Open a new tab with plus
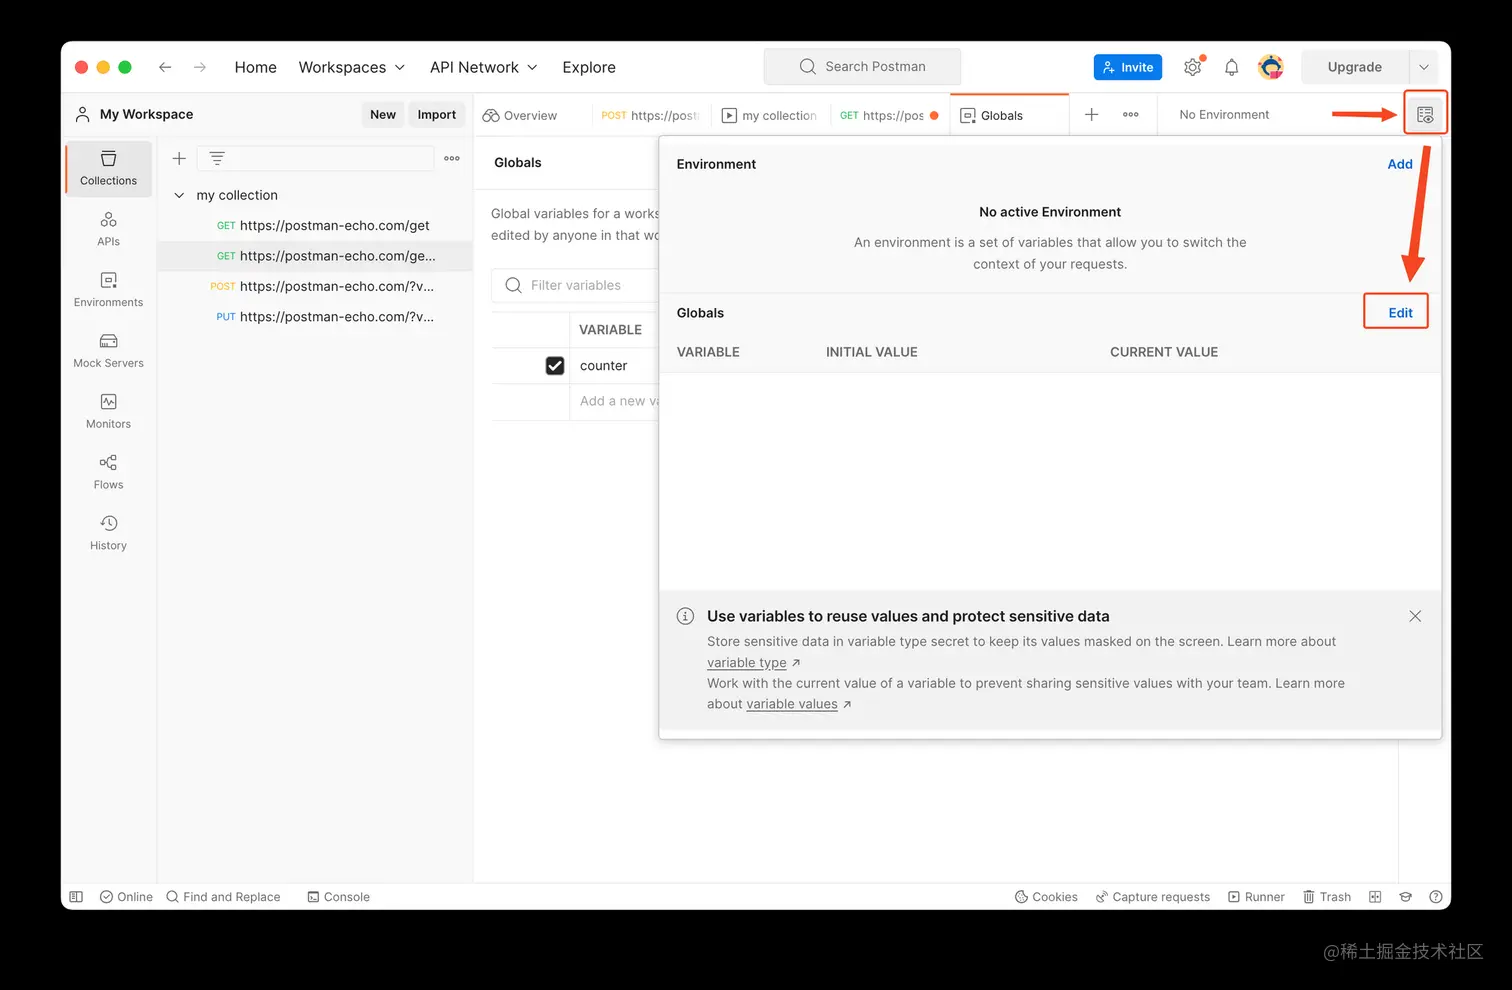 point(1092,114)
